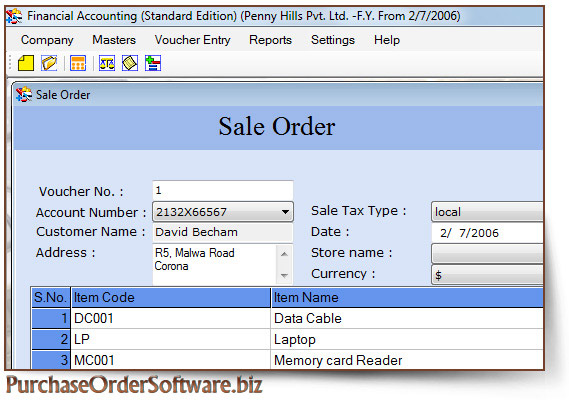Click the Sale Order window title icon
569x400 pixels.
pyautogui.click(x=24, y=95)
